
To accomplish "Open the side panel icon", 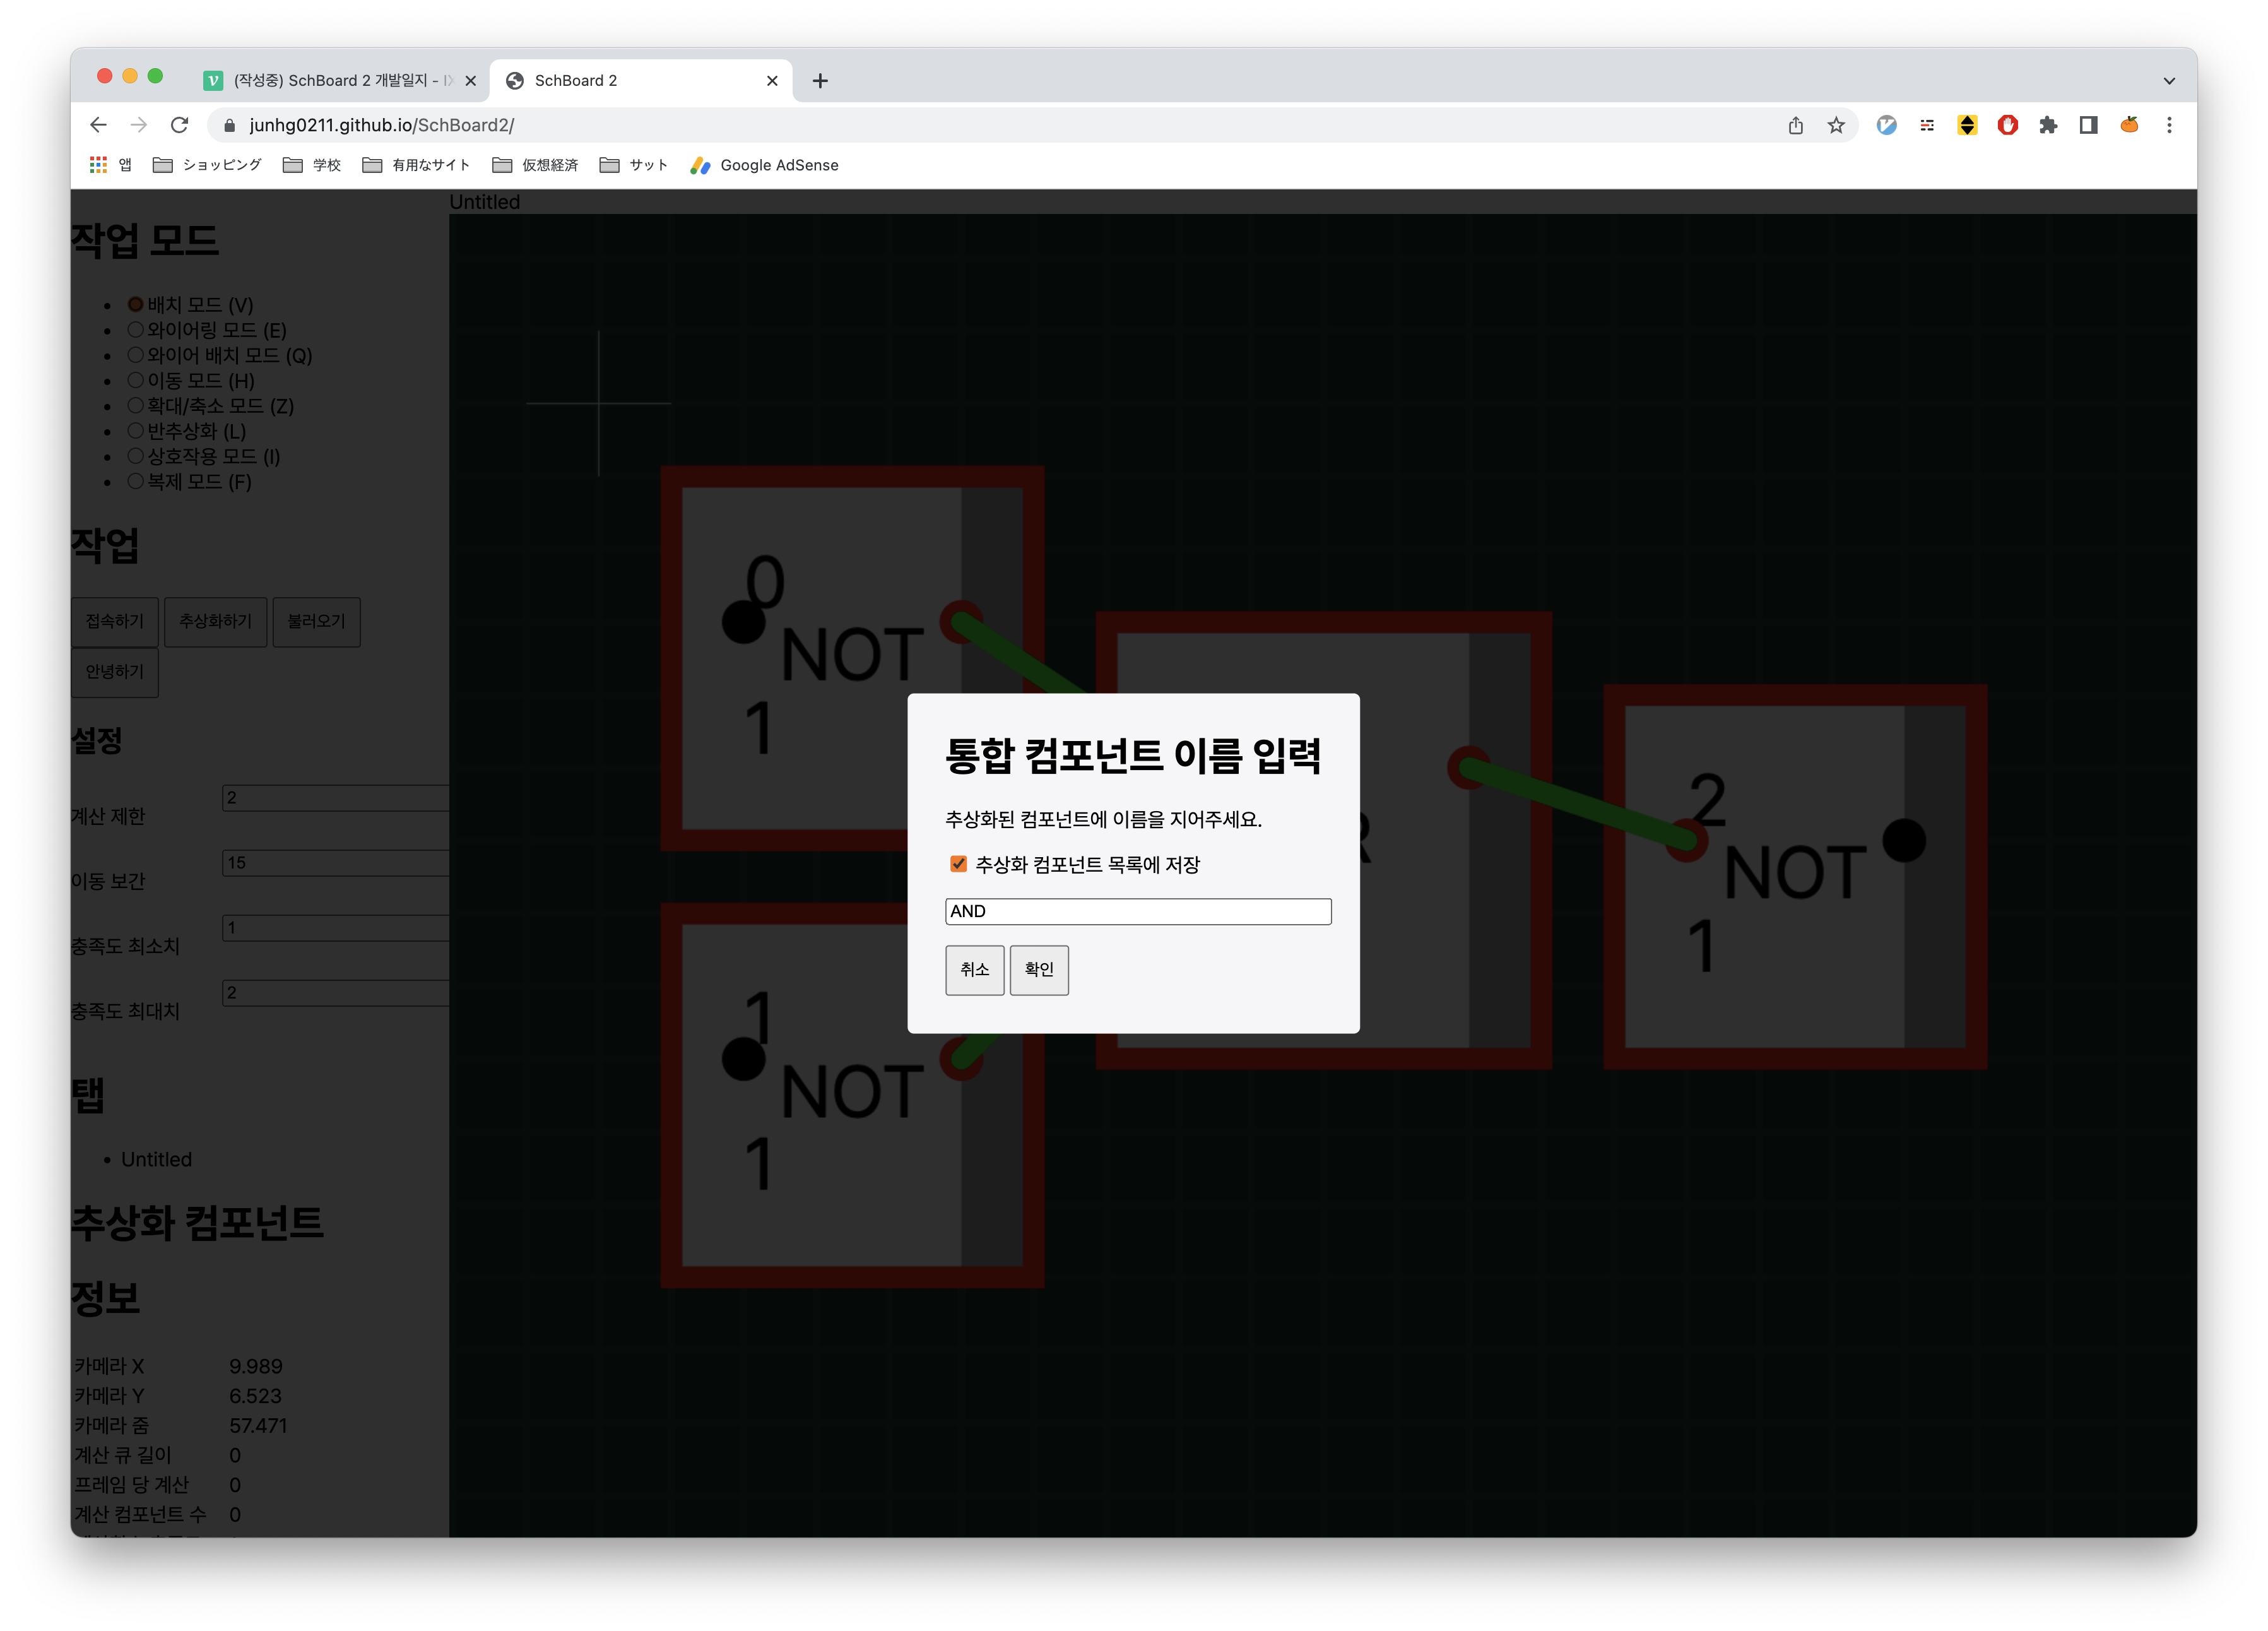I will (x=2088, y=125).
